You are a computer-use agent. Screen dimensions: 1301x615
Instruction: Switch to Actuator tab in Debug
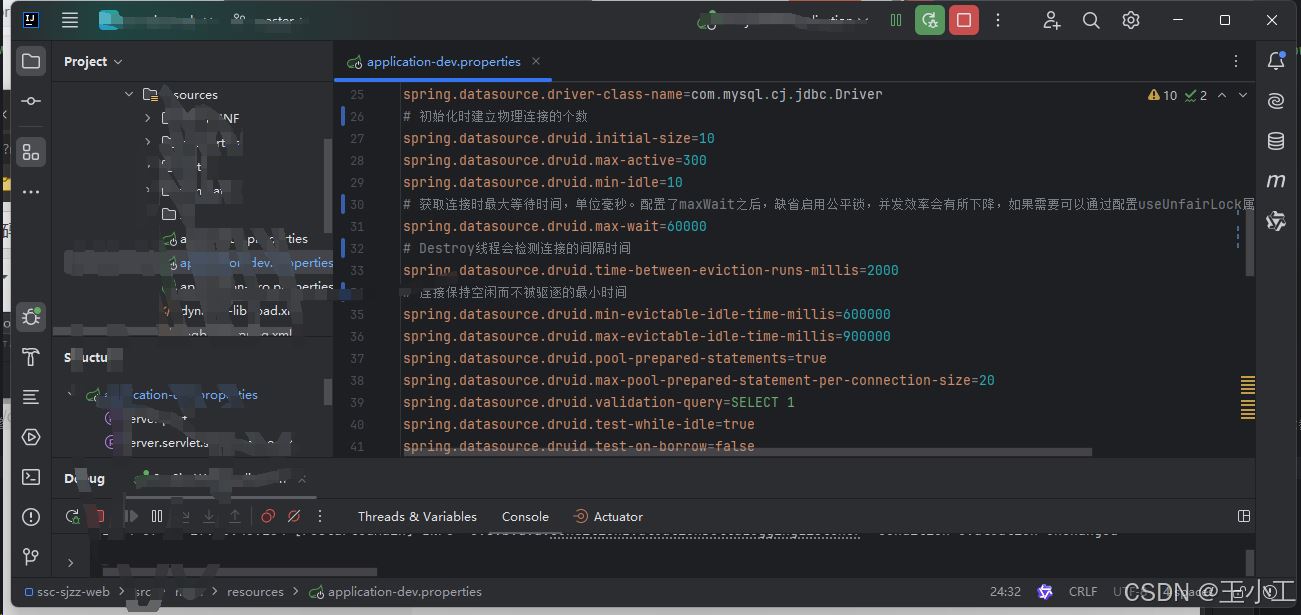tap(608, 517)
